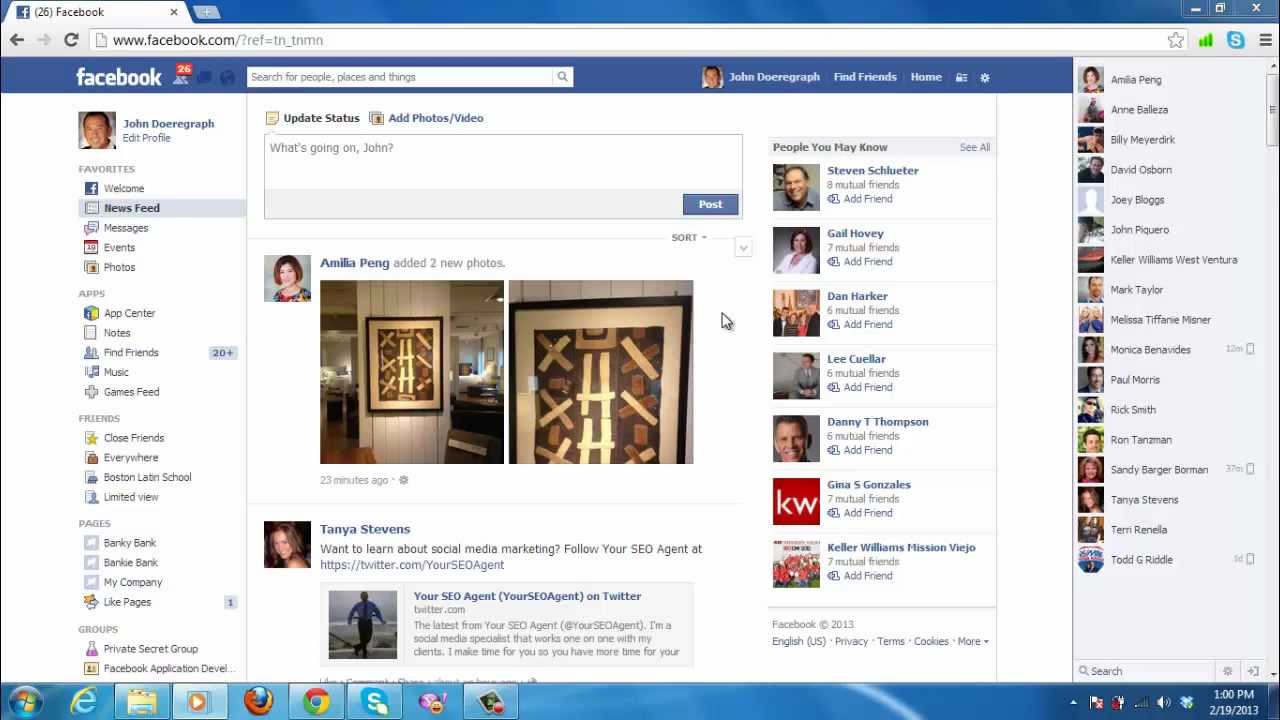Viewport: 1280px width, 720px height.
Task: Open John Doeregraph profile in header
Action: 774,77
